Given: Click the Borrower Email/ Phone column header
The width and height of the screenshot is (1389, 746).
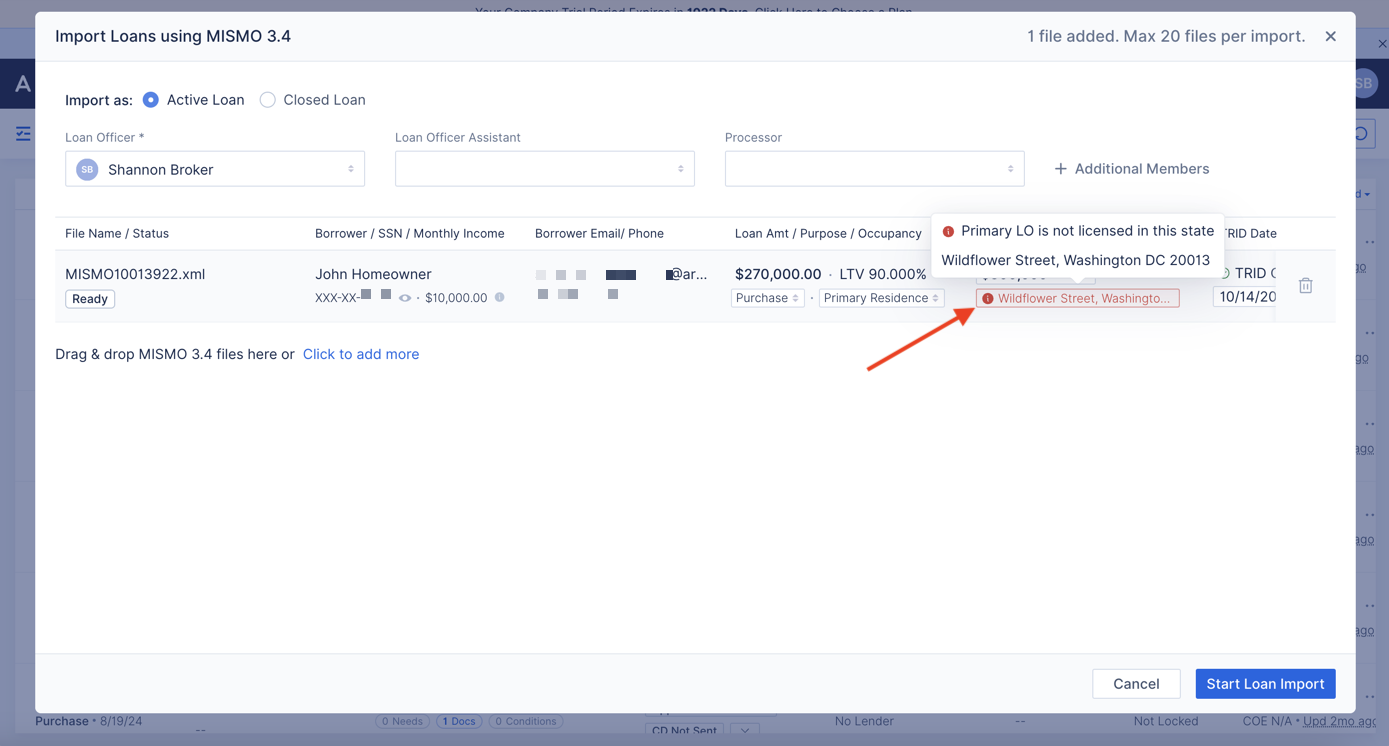Looking at the screenshot, I should click(x=599, y=234).
